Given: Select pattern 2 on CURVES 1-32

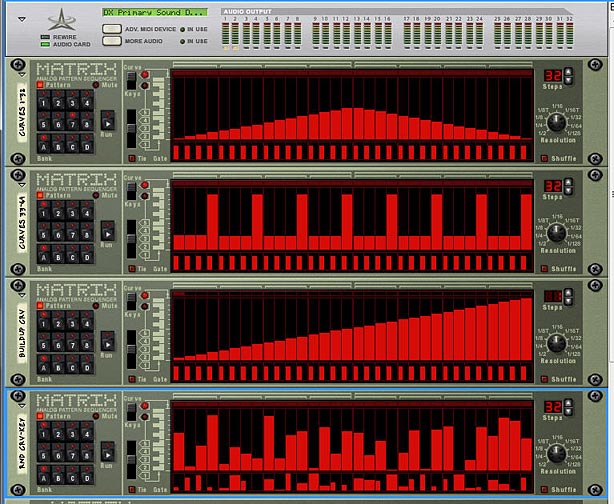Looking at the screenshot, I should coord(58,100).
